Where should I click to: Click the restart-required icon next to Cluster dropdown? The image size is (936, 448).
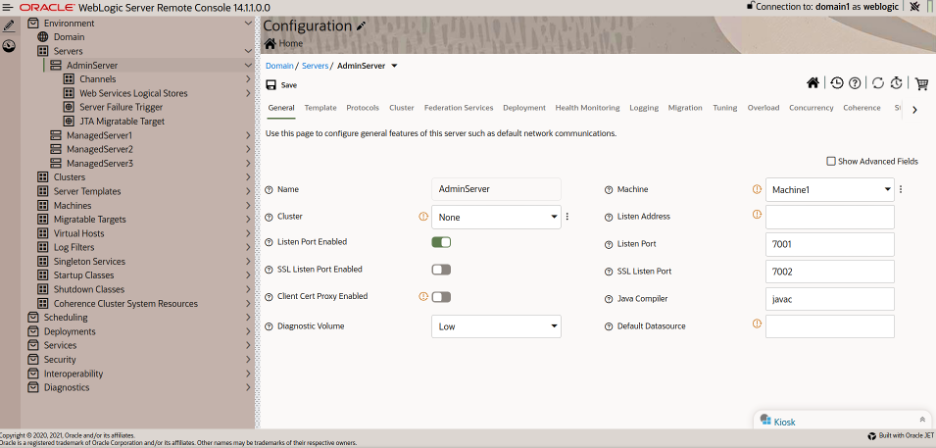(x=424, y=217)
